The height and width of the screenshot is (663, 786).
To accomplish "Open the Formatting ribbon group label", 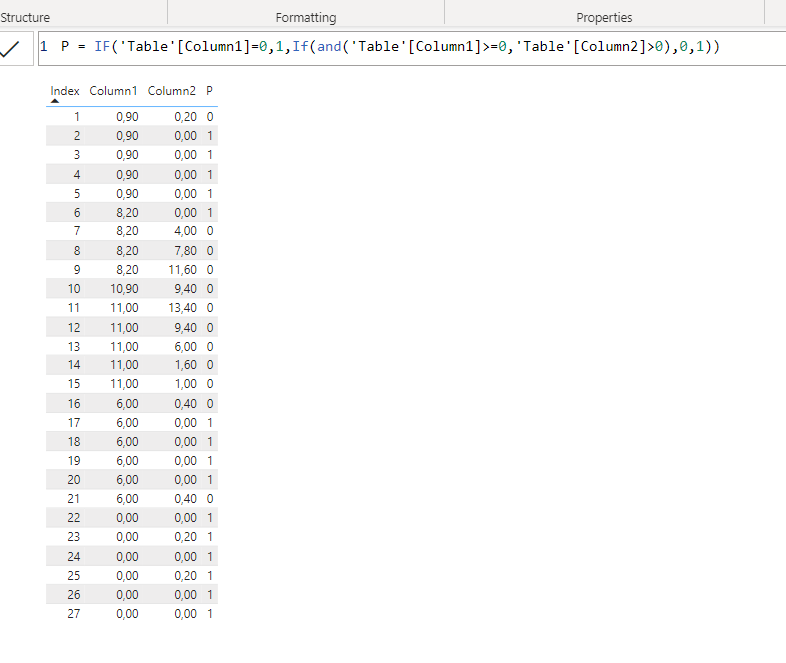I will tap(306, 18).
